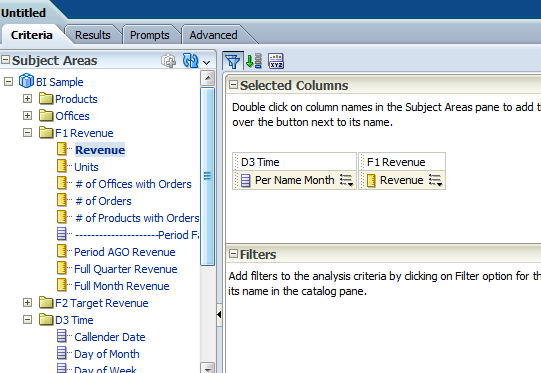541x373 pixels.
Task: Click the filter toolbar icon
Action: (x=233, y=61)
